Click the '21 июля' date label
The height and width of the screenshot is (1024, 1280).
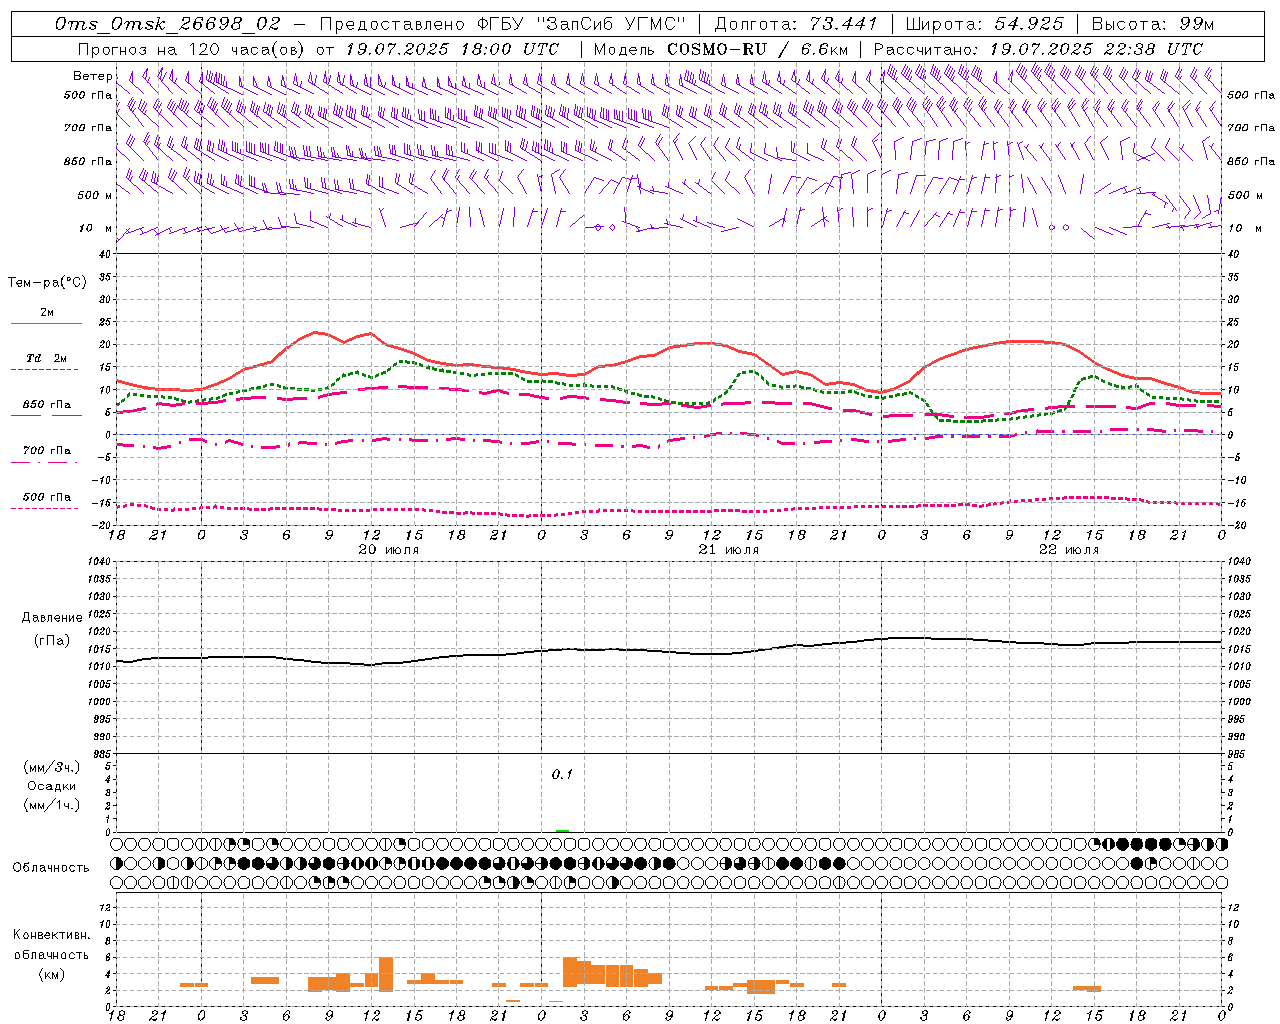(728, 550)
